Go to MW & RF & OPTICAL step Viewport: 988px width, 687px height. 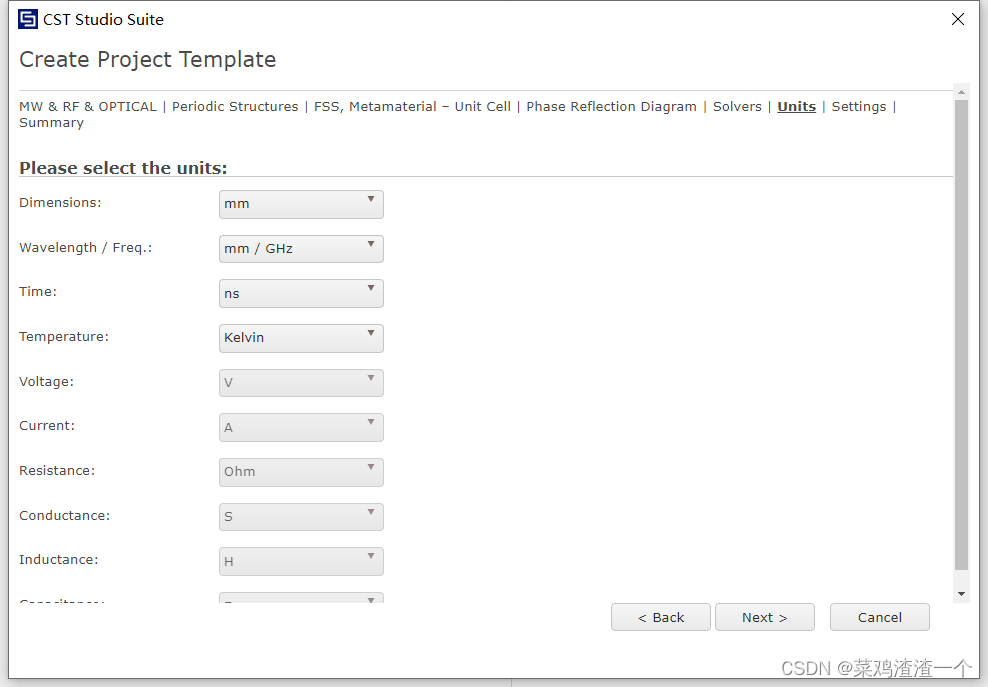(88, 107)
